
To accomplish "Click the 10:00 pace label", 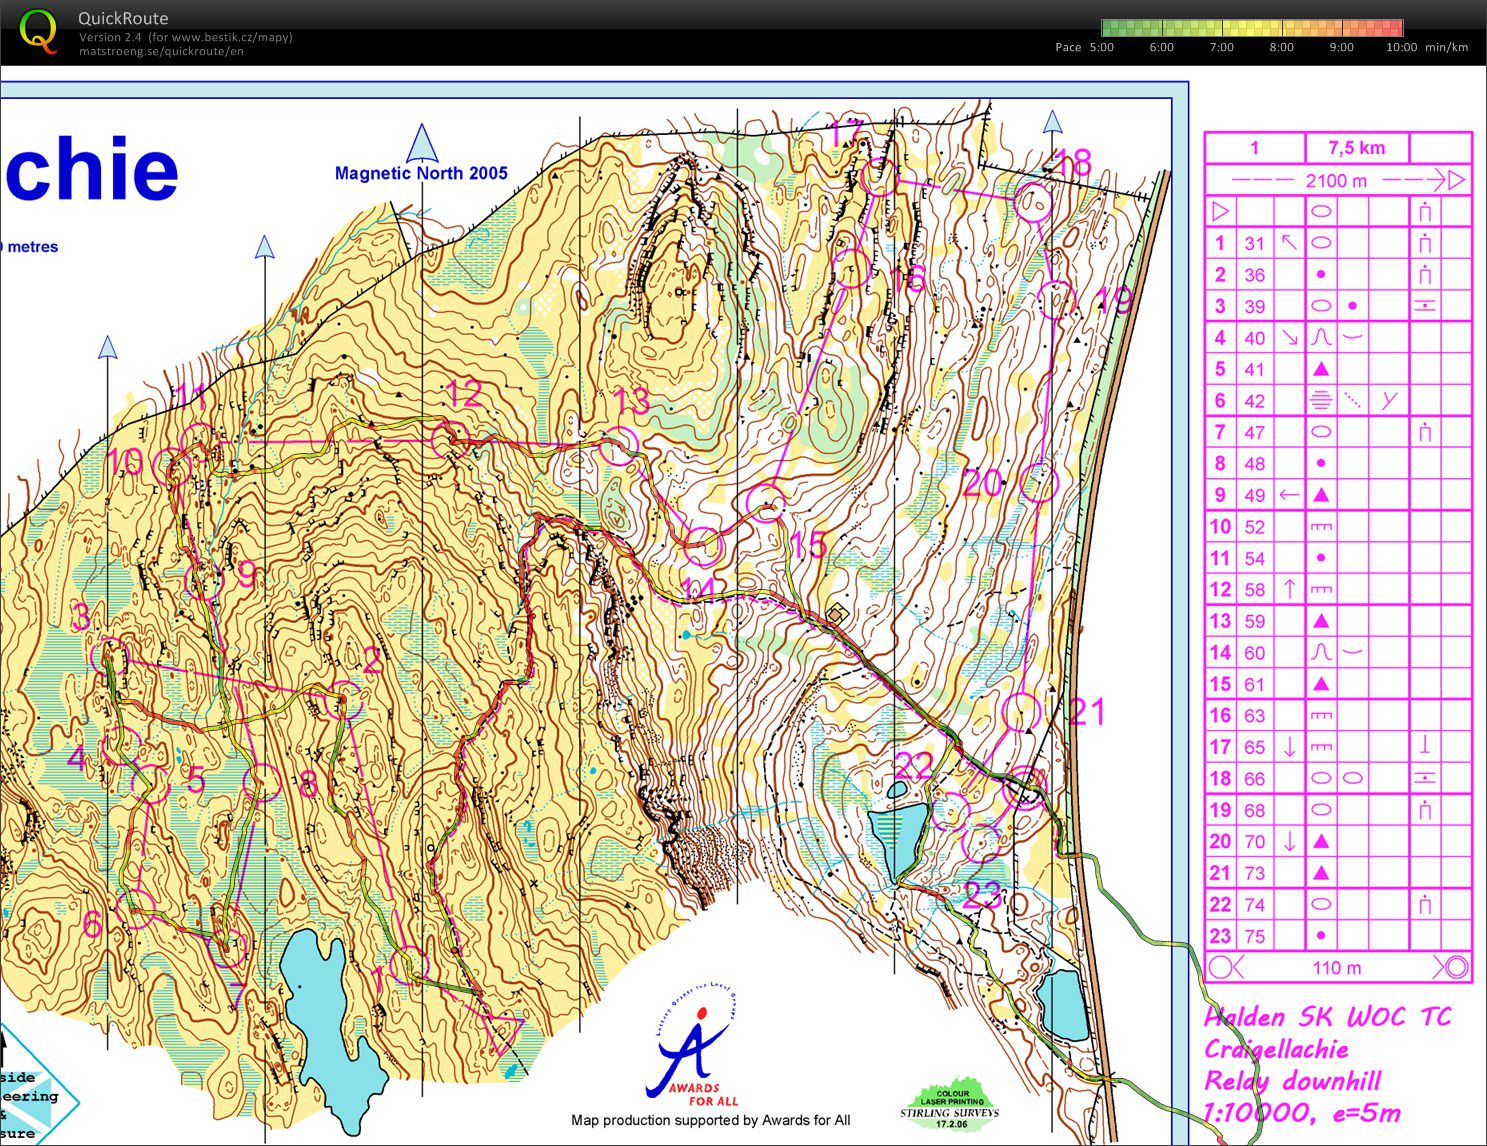I will [1401, 47].
